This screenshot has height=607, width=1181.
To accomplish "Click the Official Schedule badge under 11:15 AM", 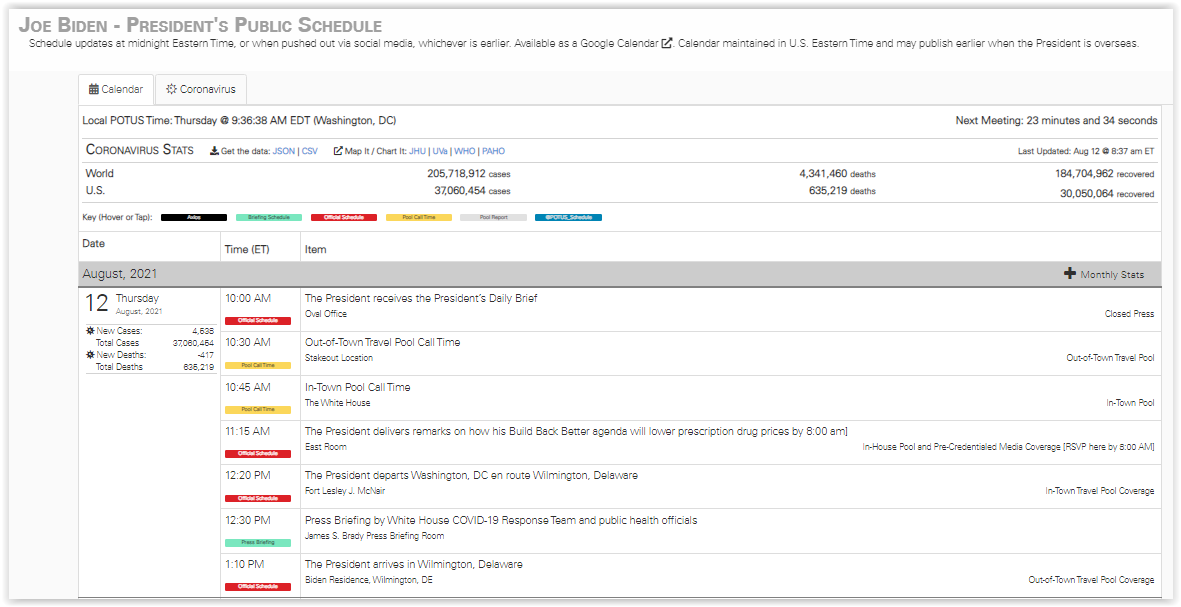I will 258,453.
